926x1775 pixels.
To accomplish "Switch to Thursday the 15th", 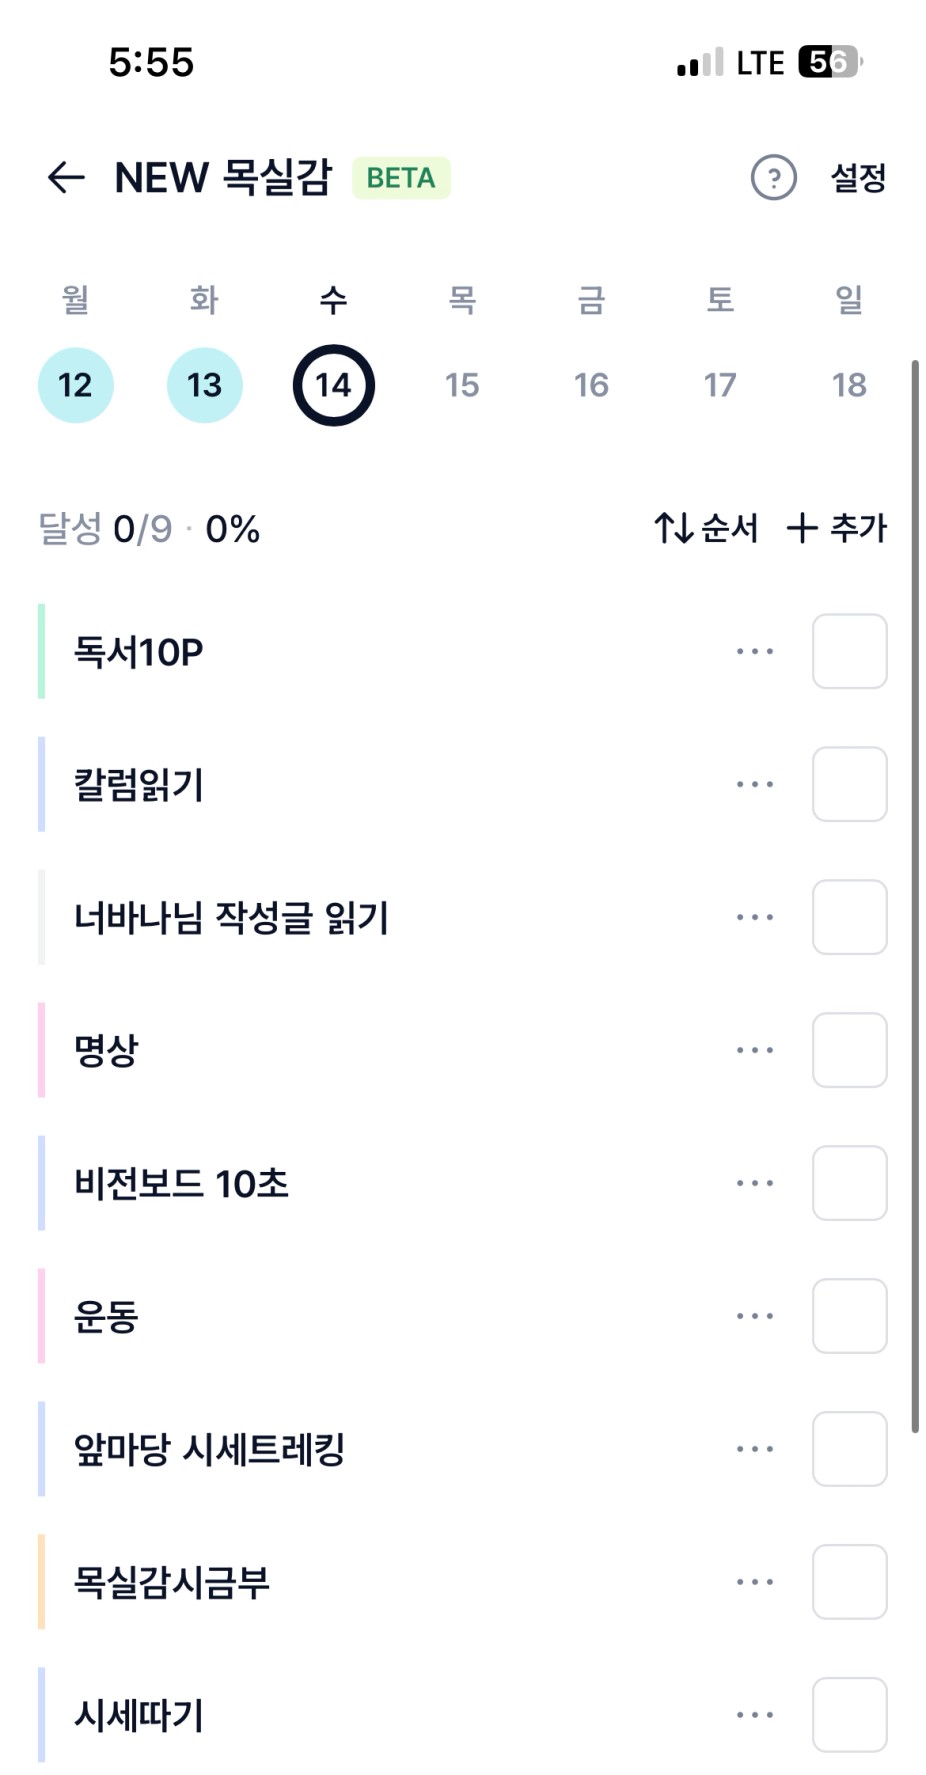I will click(x=462, y=385).
